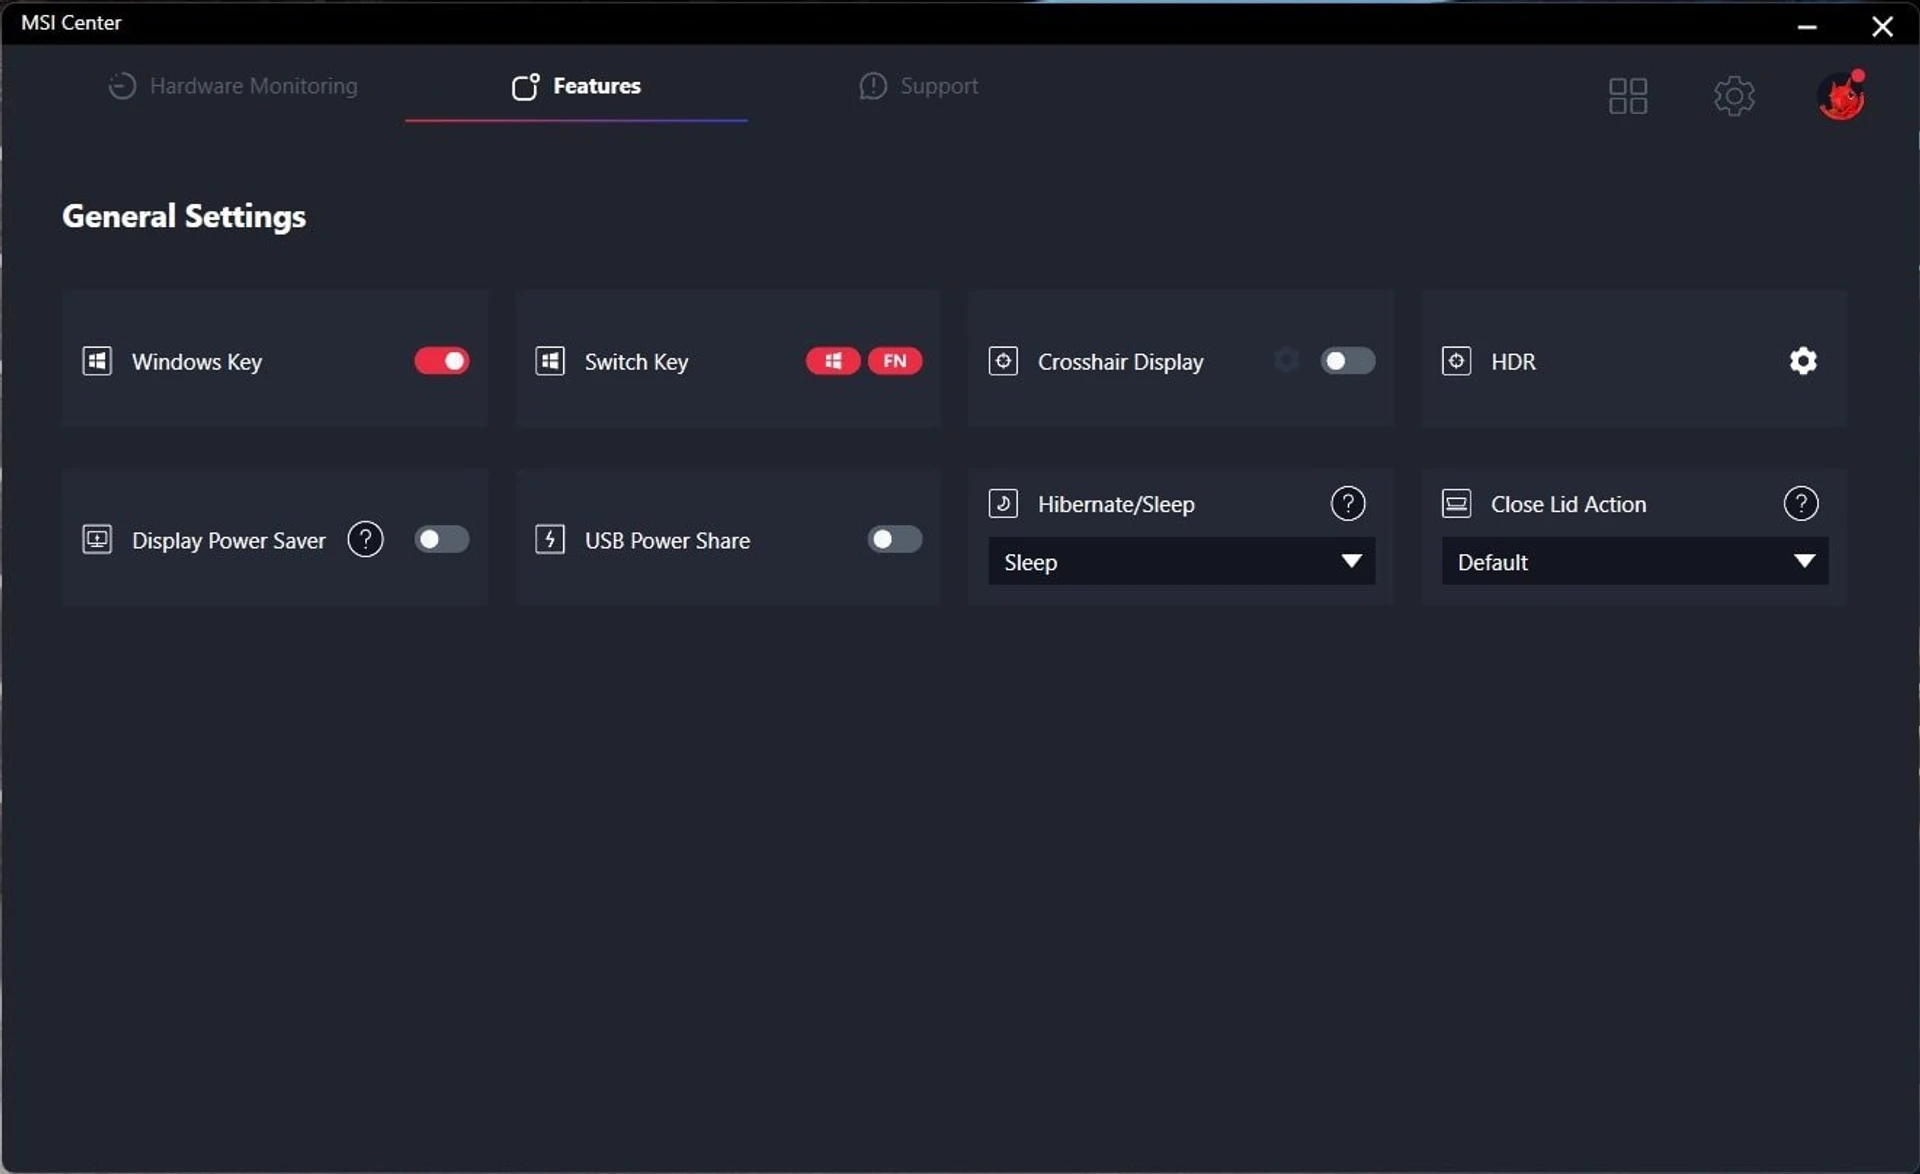Screen dimensions: 1920x1174
Task: Click the Switch Key tile icon
Action: click(550, 361)
